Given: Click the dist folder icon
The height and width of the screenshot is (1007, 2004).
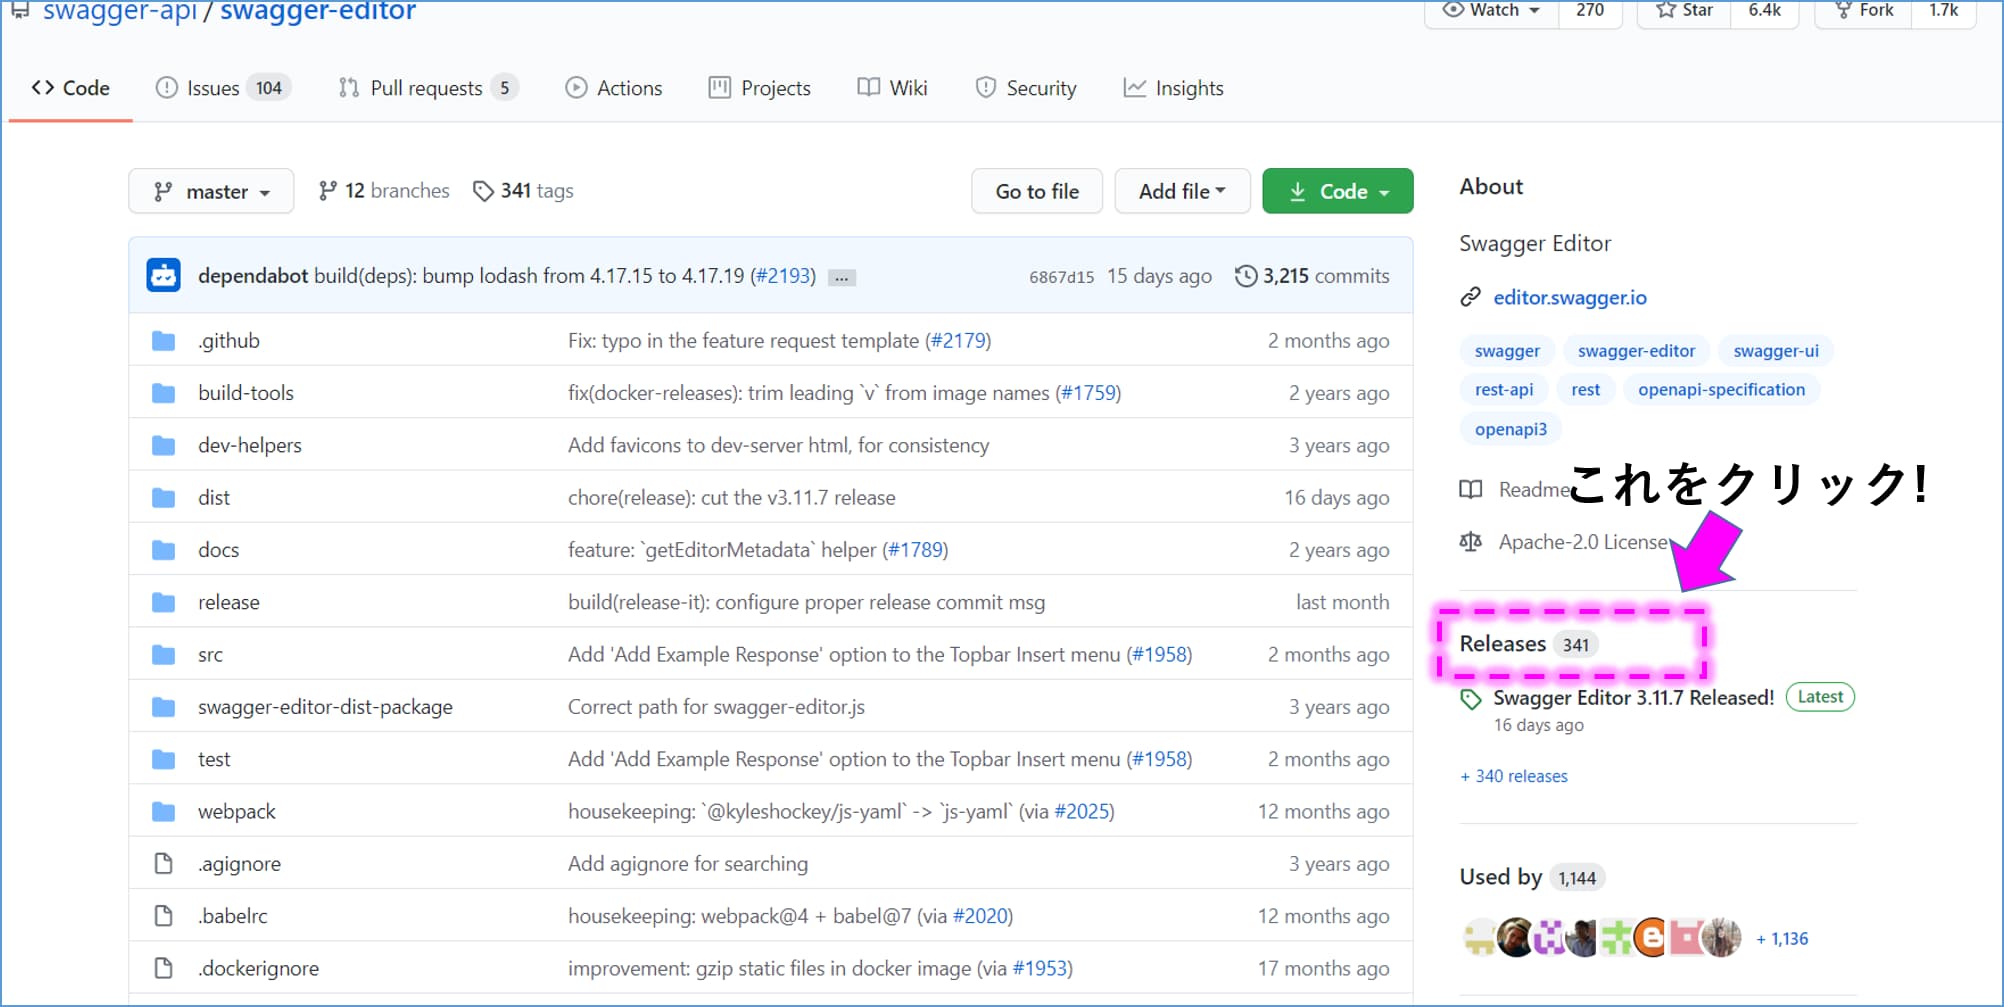Looking at the screenshot, I should [x=163, y=498].
